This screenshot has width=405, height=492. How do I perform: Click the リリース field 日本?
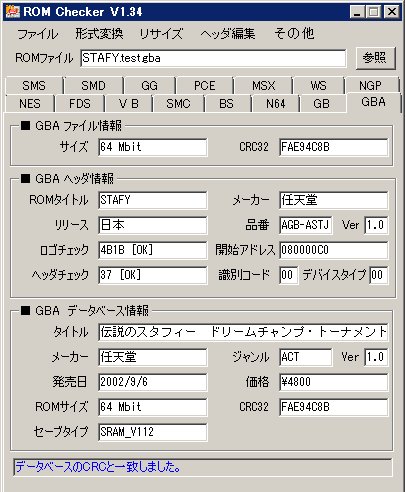(153, 225)
